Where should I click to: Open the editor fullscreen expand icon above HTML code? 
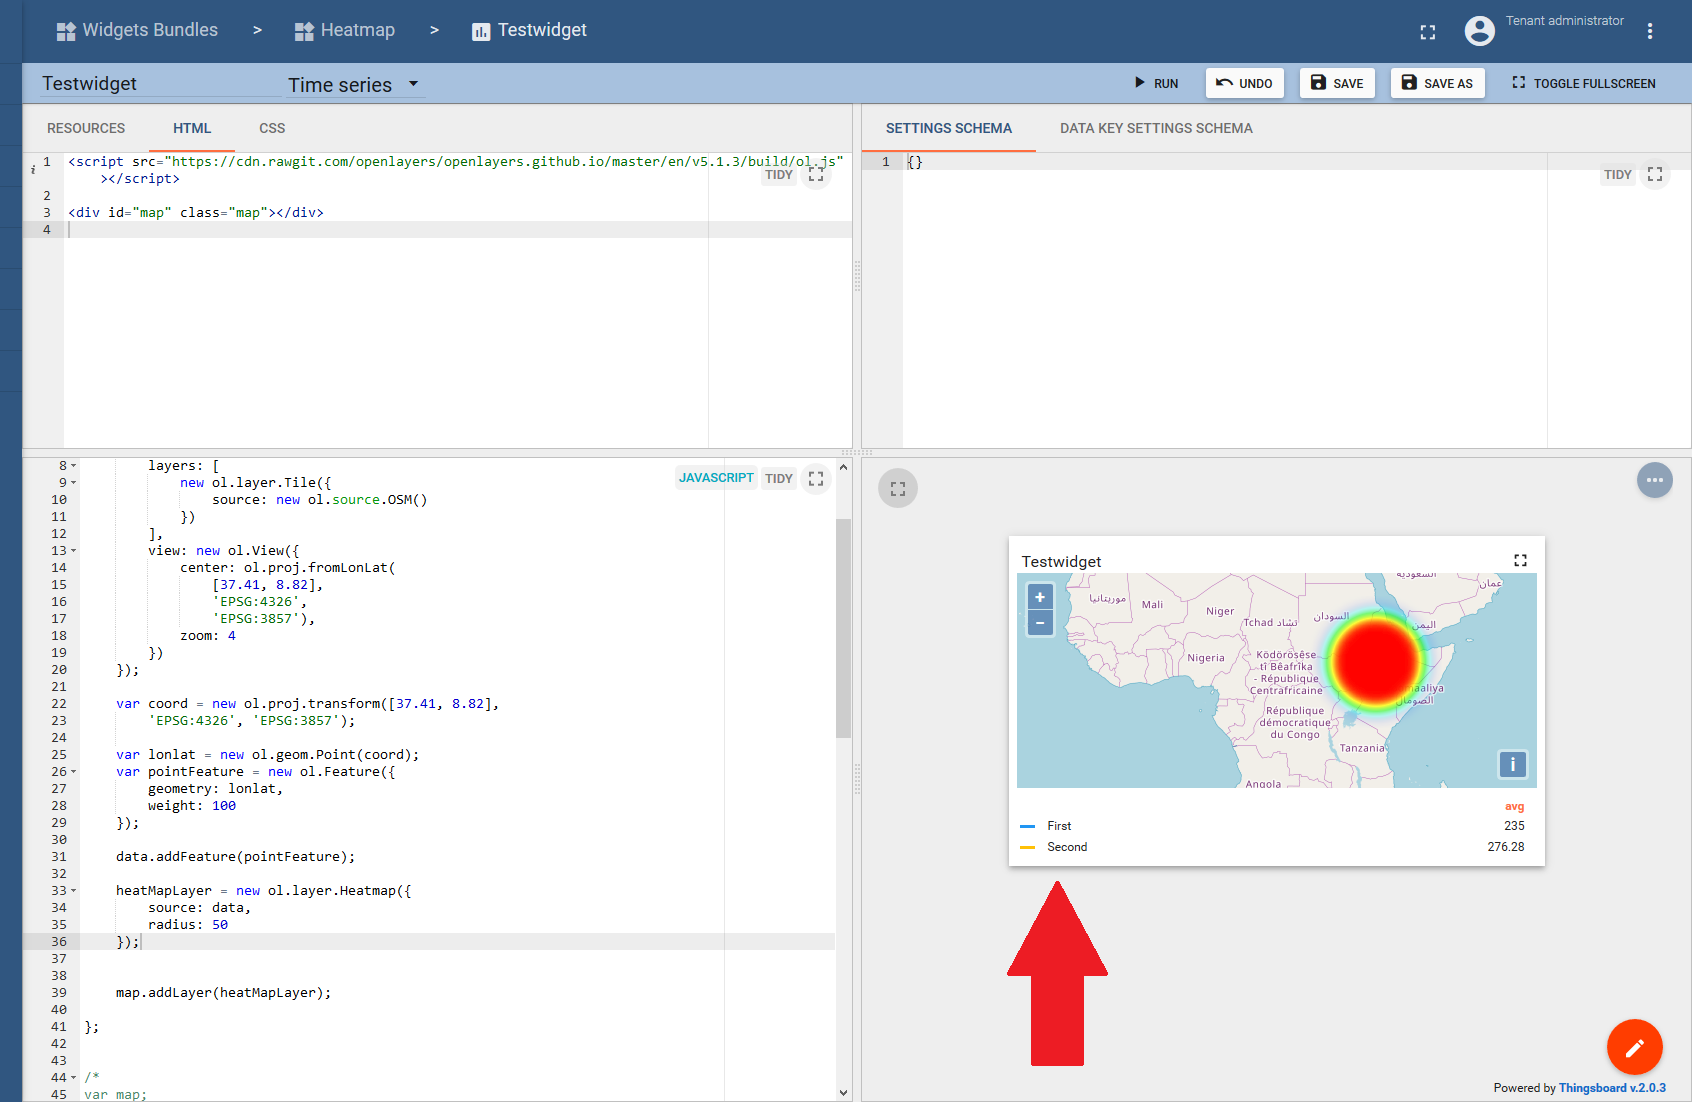coord(816,173)
